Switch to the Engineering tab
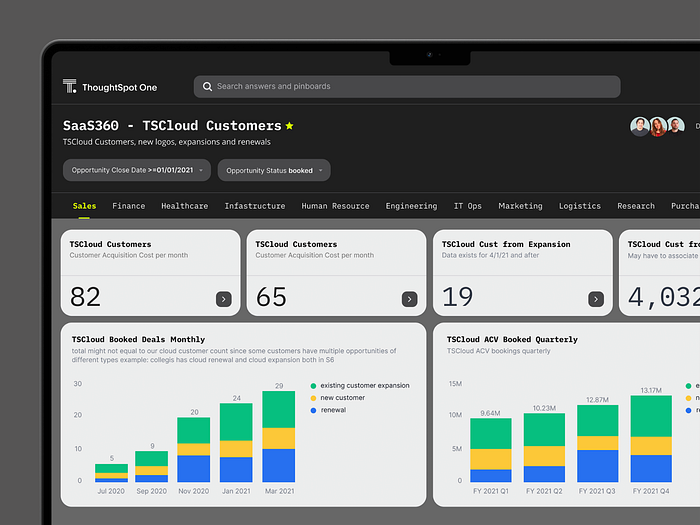Viewport: 700px width, 525px height. [411, 206]
